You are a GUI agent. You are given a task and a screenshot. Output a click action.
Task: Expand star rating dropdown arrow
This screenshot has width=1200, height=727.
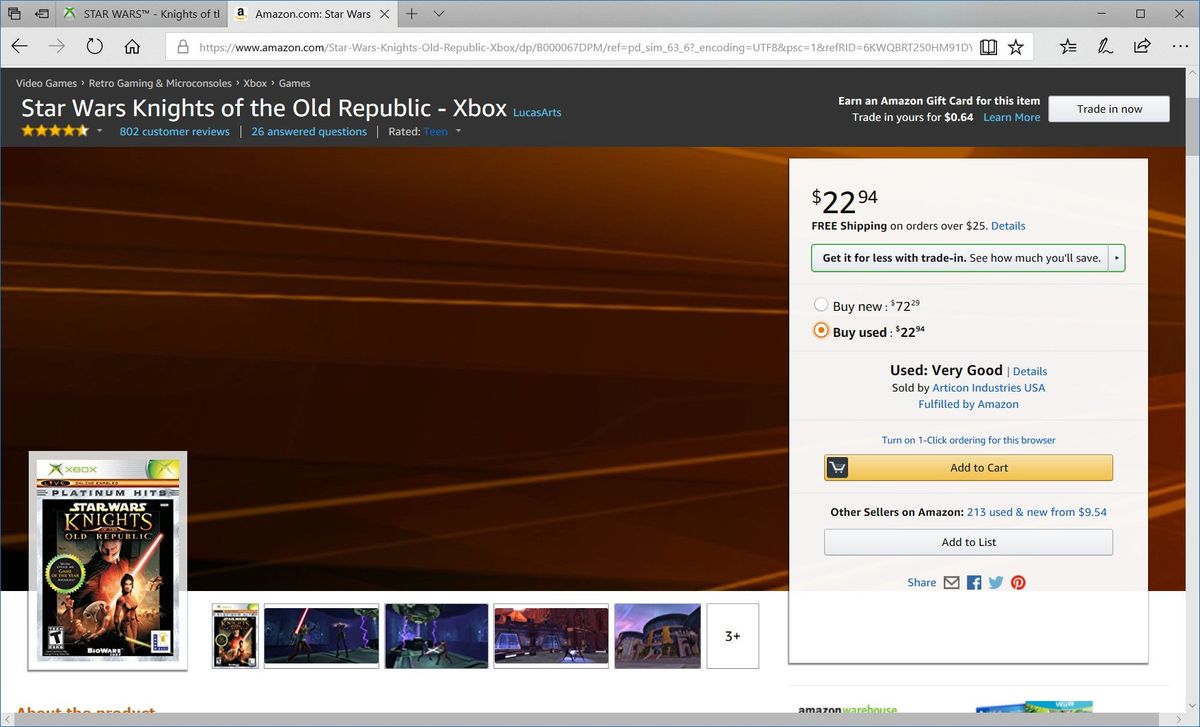[x=99, y=131]
